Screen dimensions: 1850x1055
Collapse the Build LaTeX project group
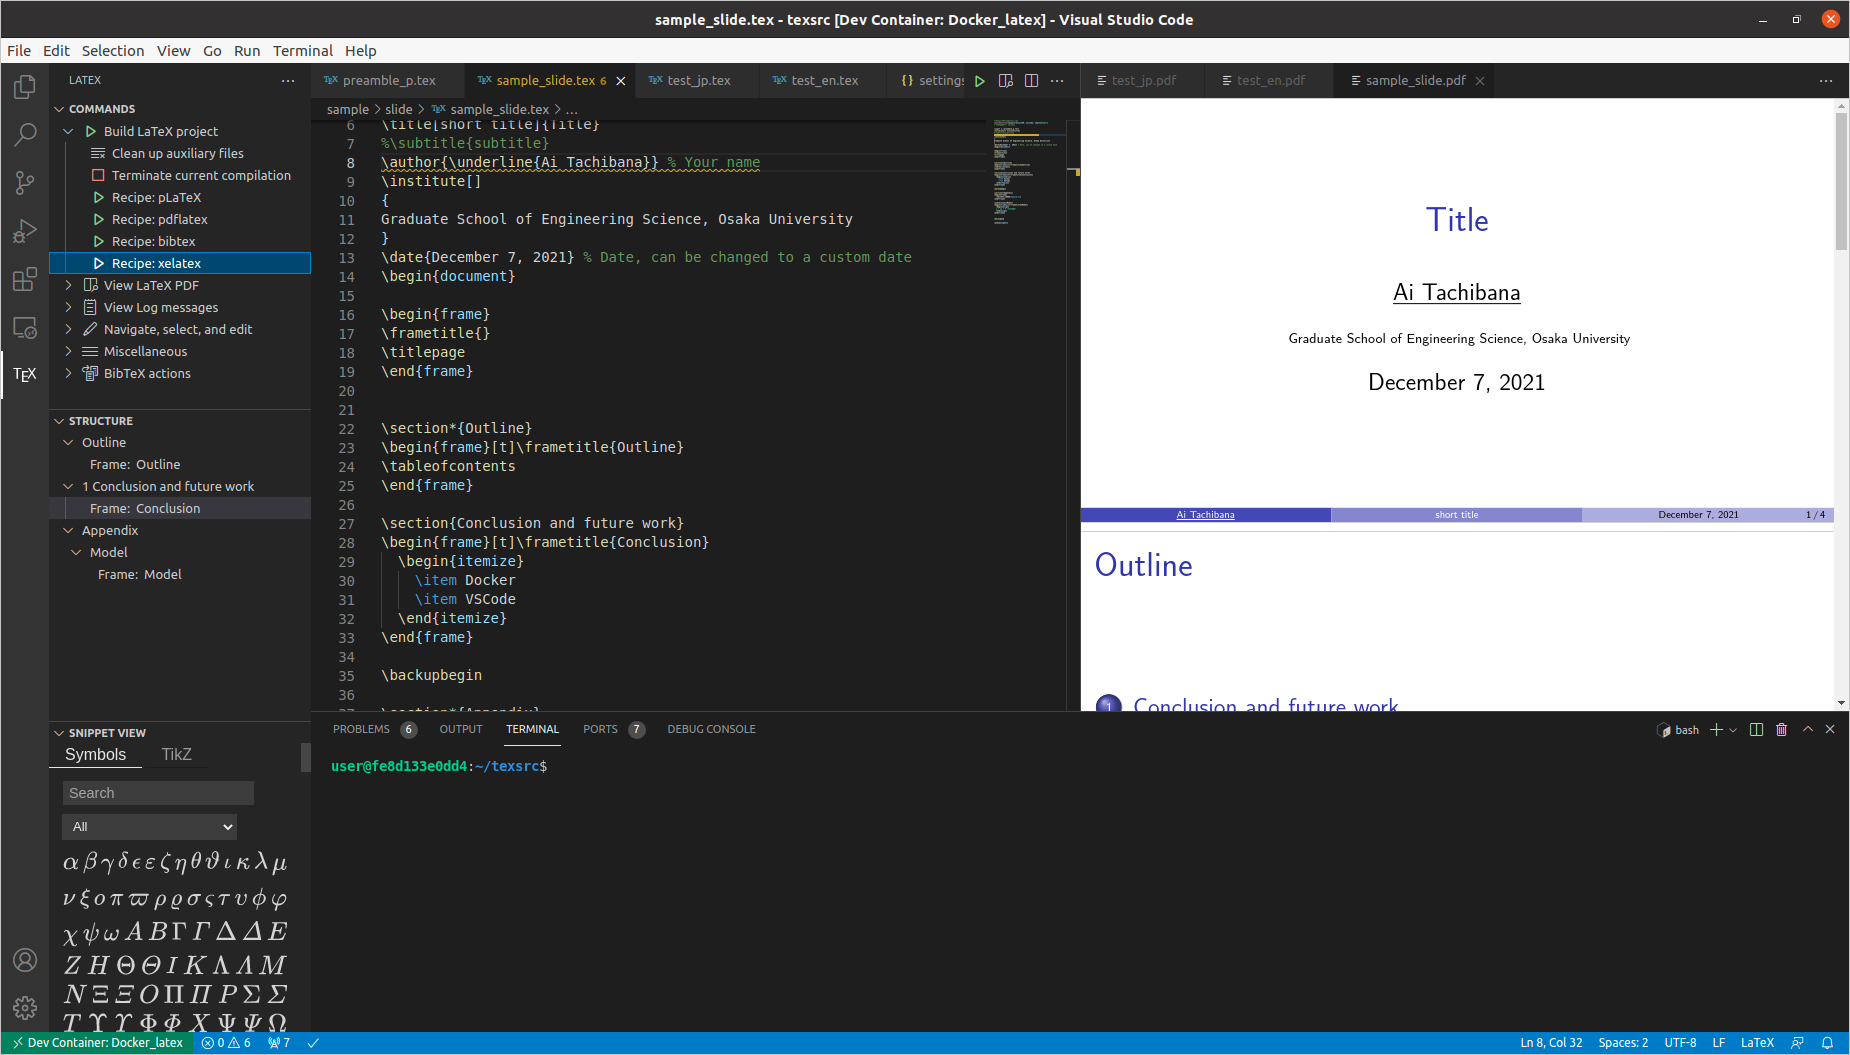tap(68, 131)
